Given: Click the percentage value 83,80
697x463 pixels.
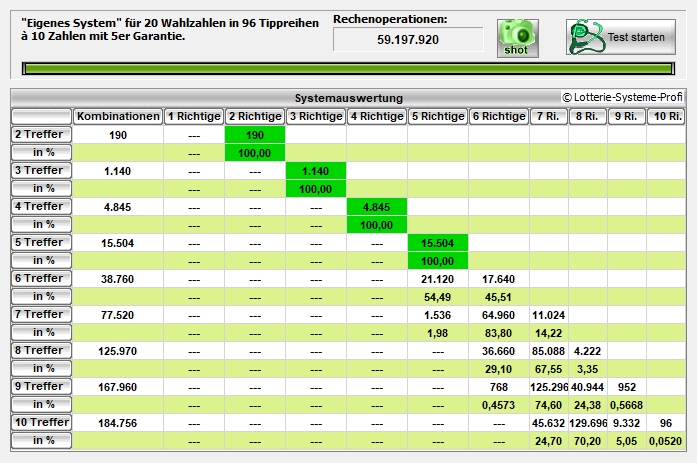Looking at the screenshot, I should click(x=498, y=333).
